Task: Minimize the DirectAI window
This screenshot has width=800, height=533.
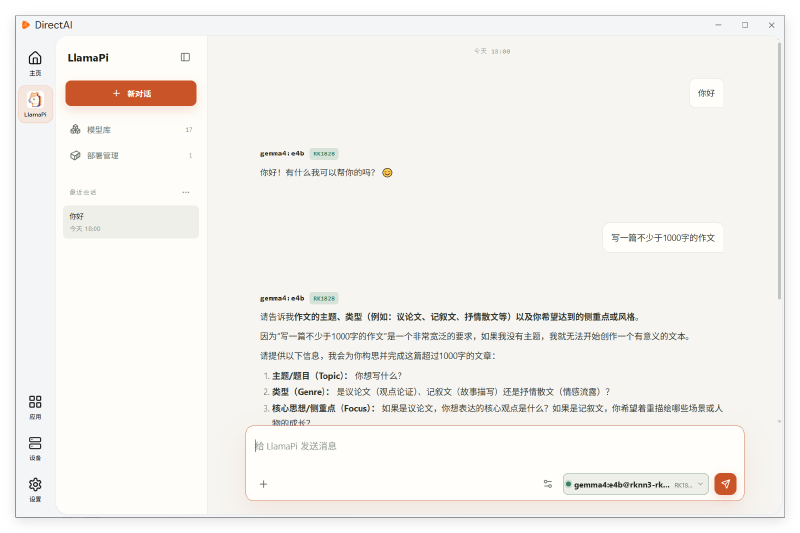Action: pyautogui.click(x=718, y=25)
